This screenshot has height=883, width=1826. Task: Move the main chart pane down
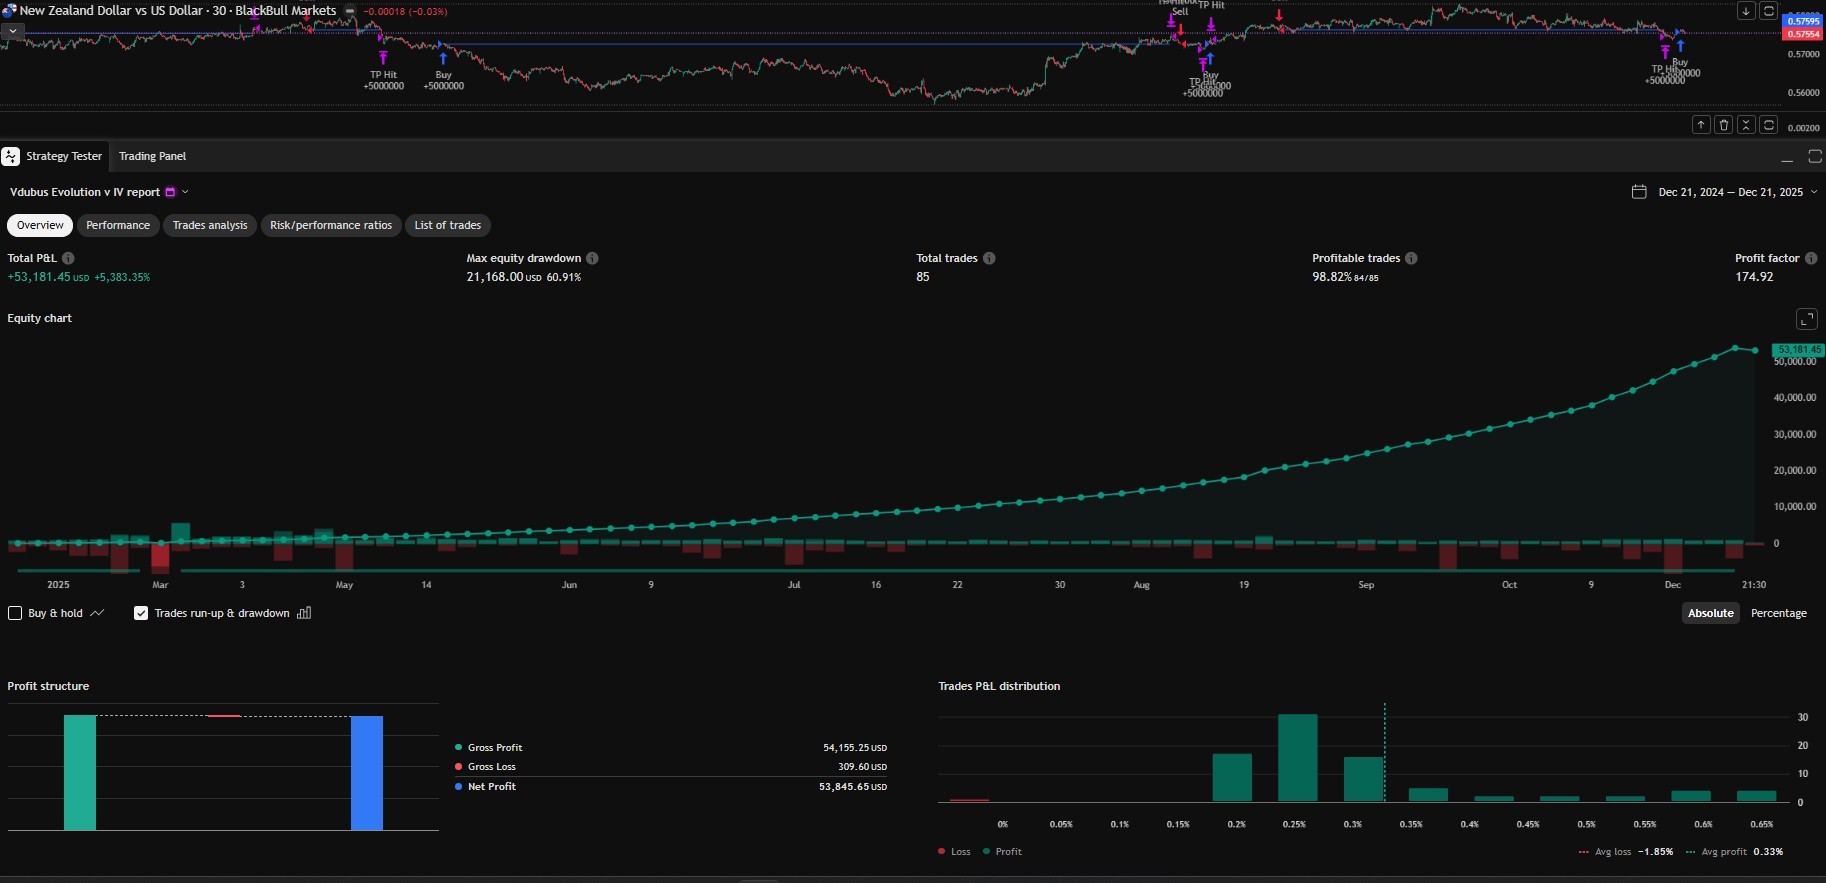point(1746,11)
